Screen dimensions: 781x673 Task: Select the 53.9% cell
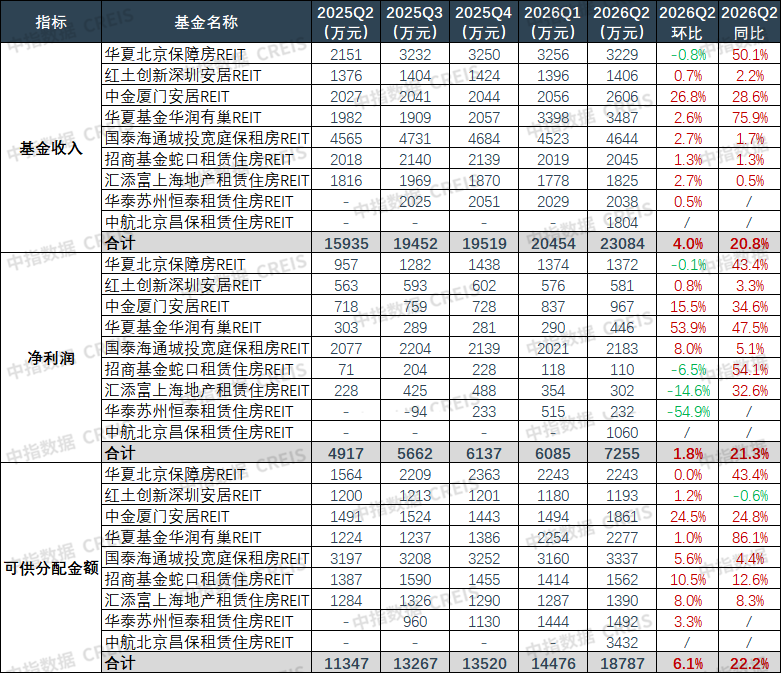(687, 327)
